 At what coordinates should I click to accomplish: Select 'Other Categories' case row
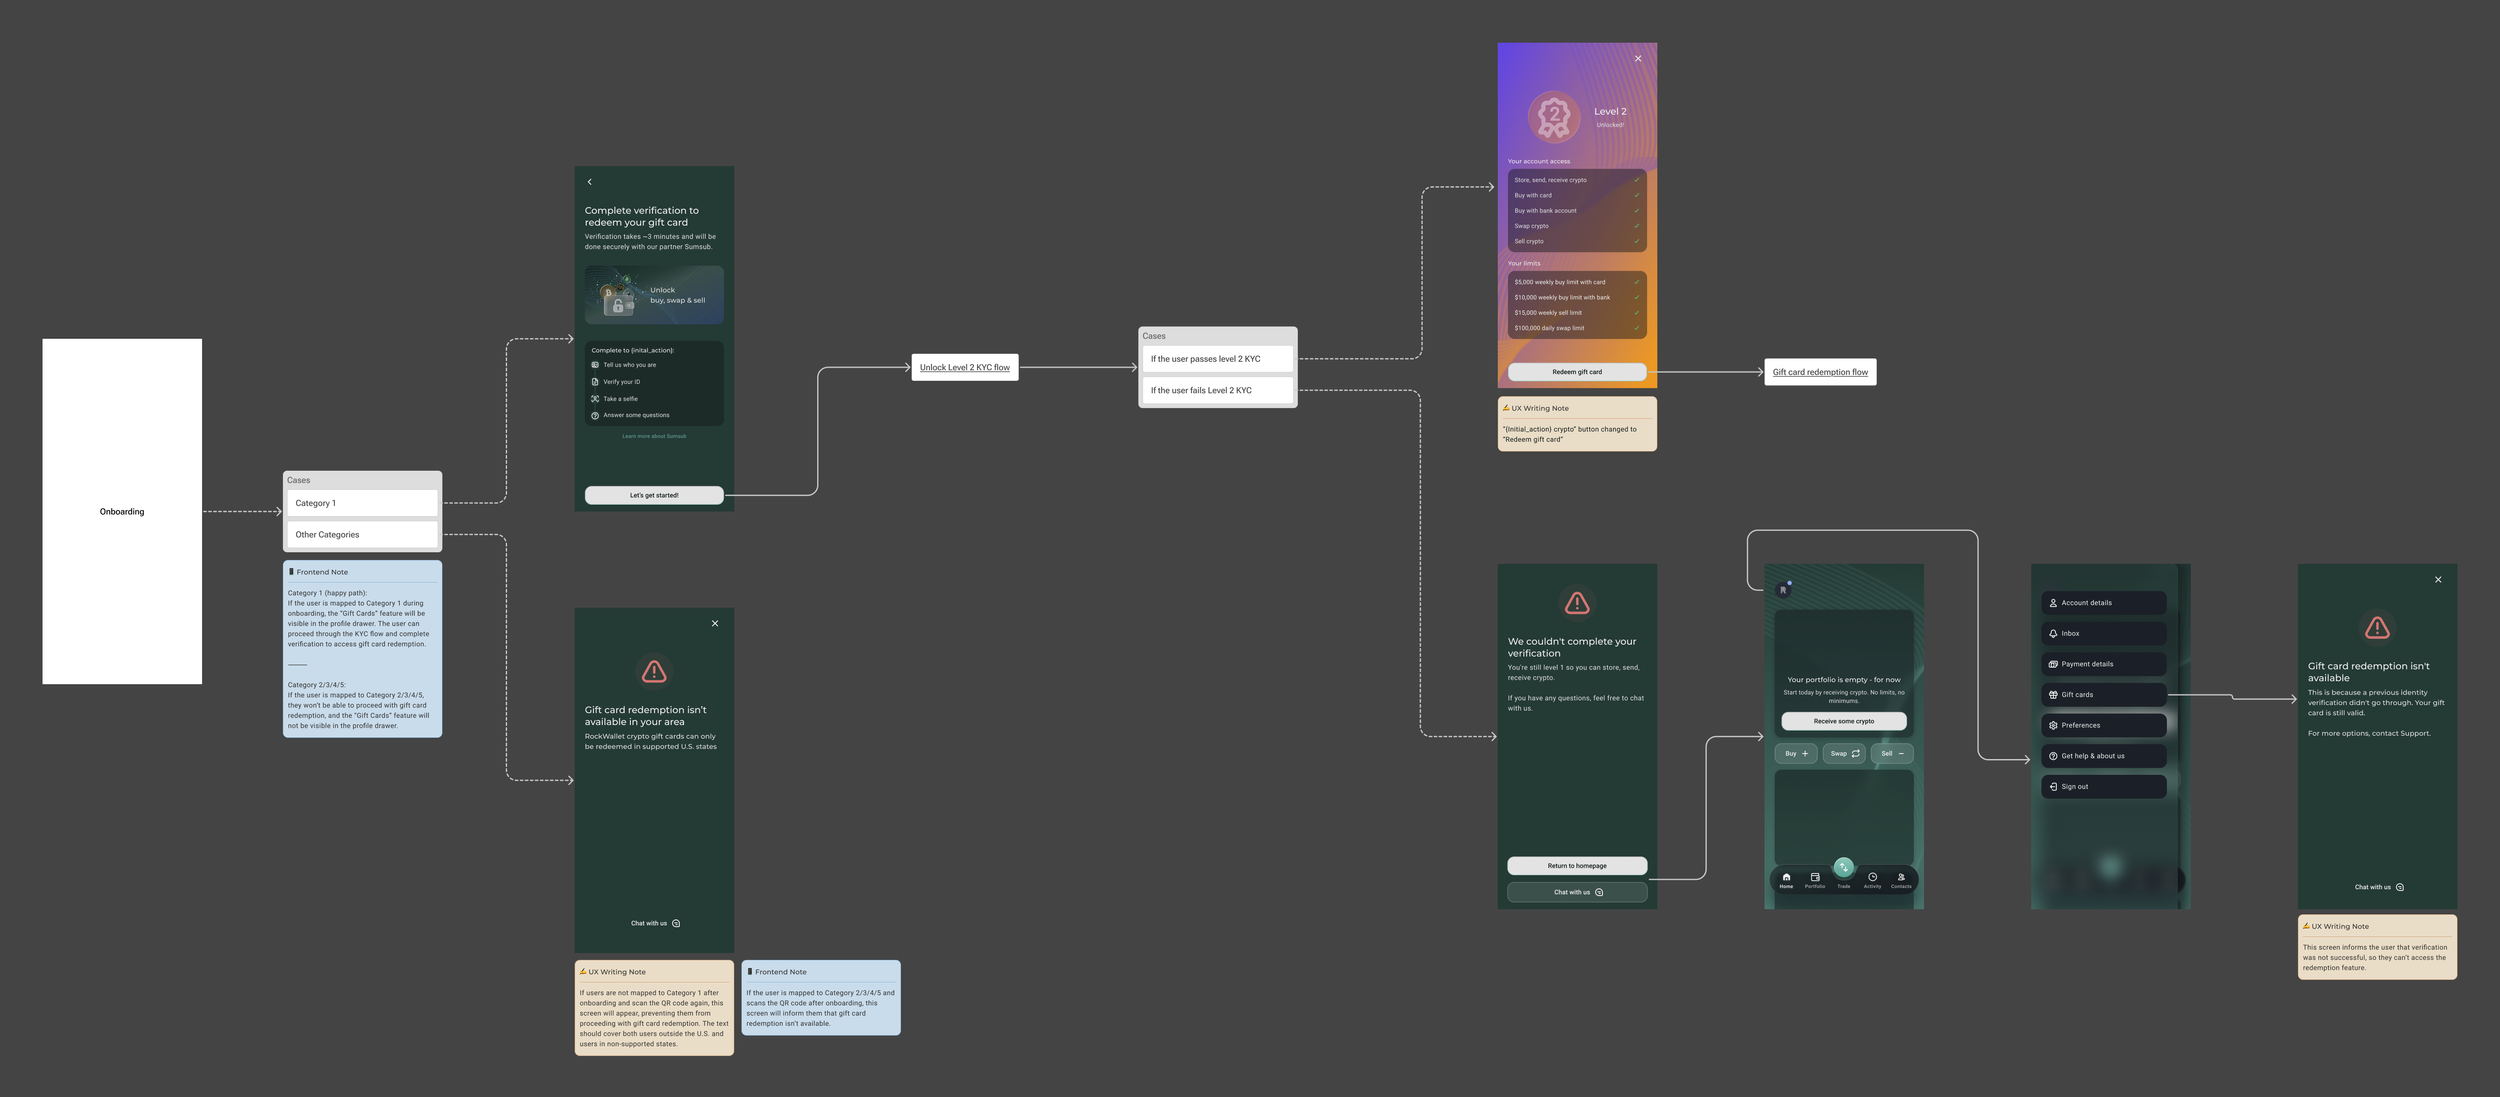point(362,535)
